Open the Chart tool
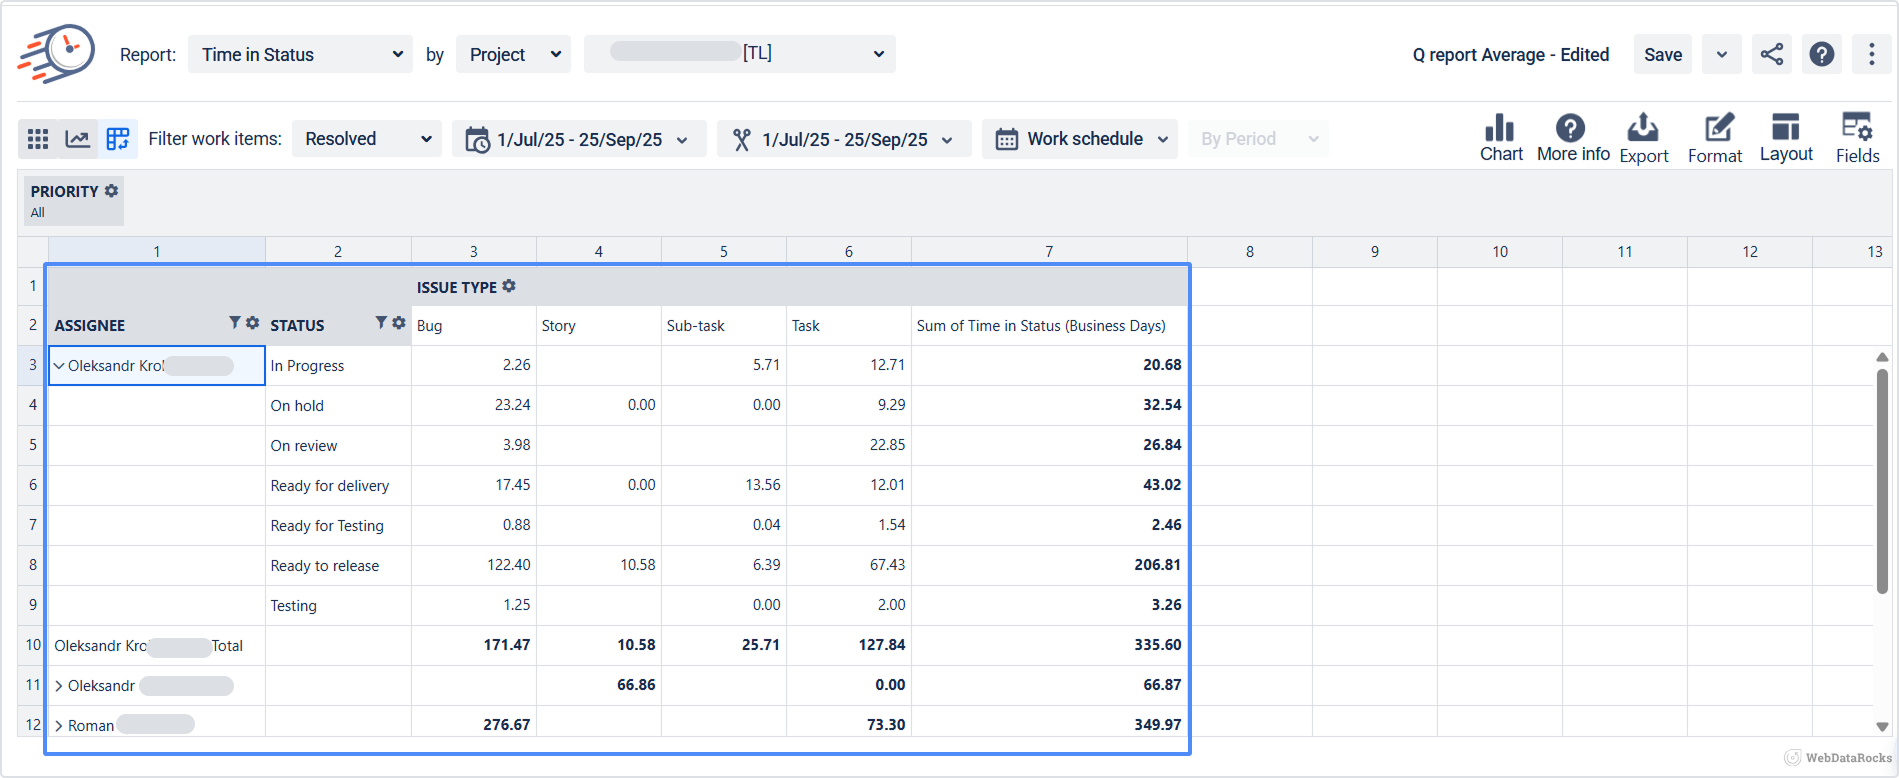 (1501, 138)
